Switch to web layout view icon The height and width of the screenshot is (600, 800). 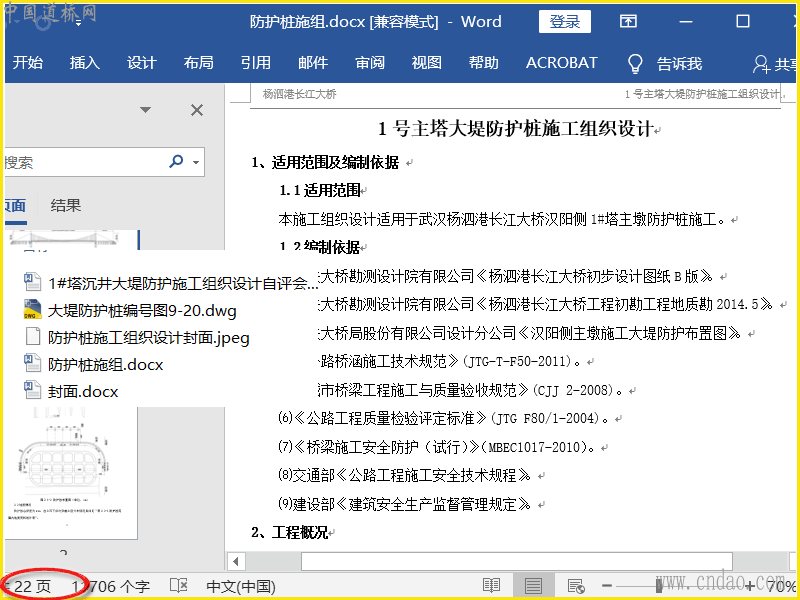pos(576,586)
